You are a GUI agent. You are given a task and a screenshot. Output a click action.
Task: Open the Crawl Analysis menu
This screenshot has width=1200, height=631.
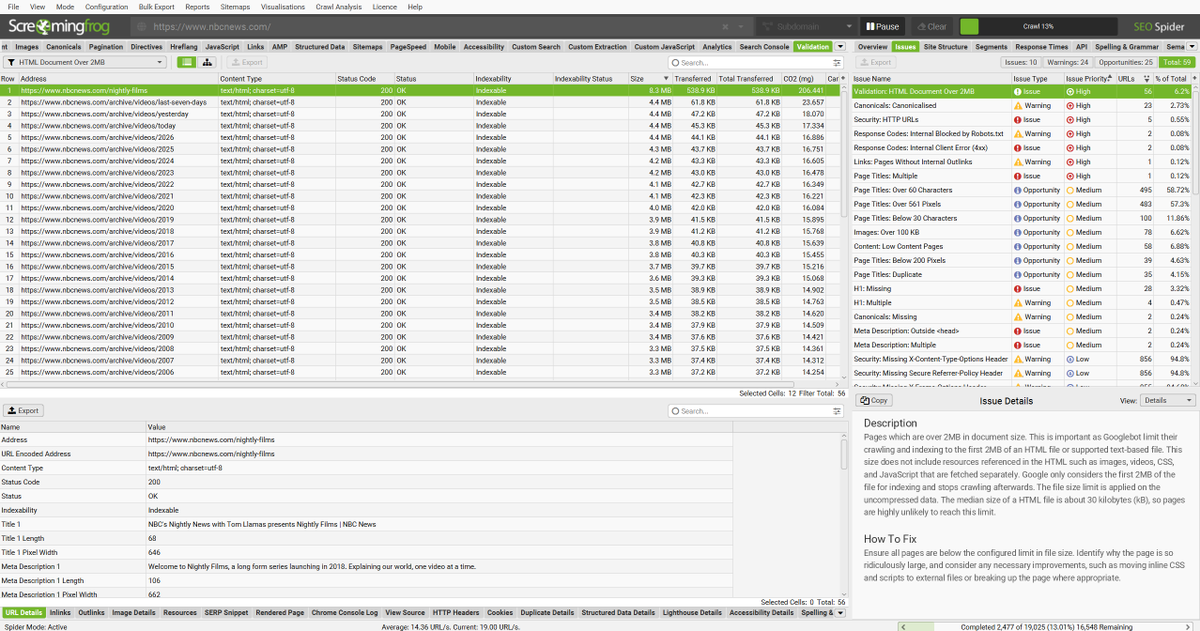coord(339,7)
